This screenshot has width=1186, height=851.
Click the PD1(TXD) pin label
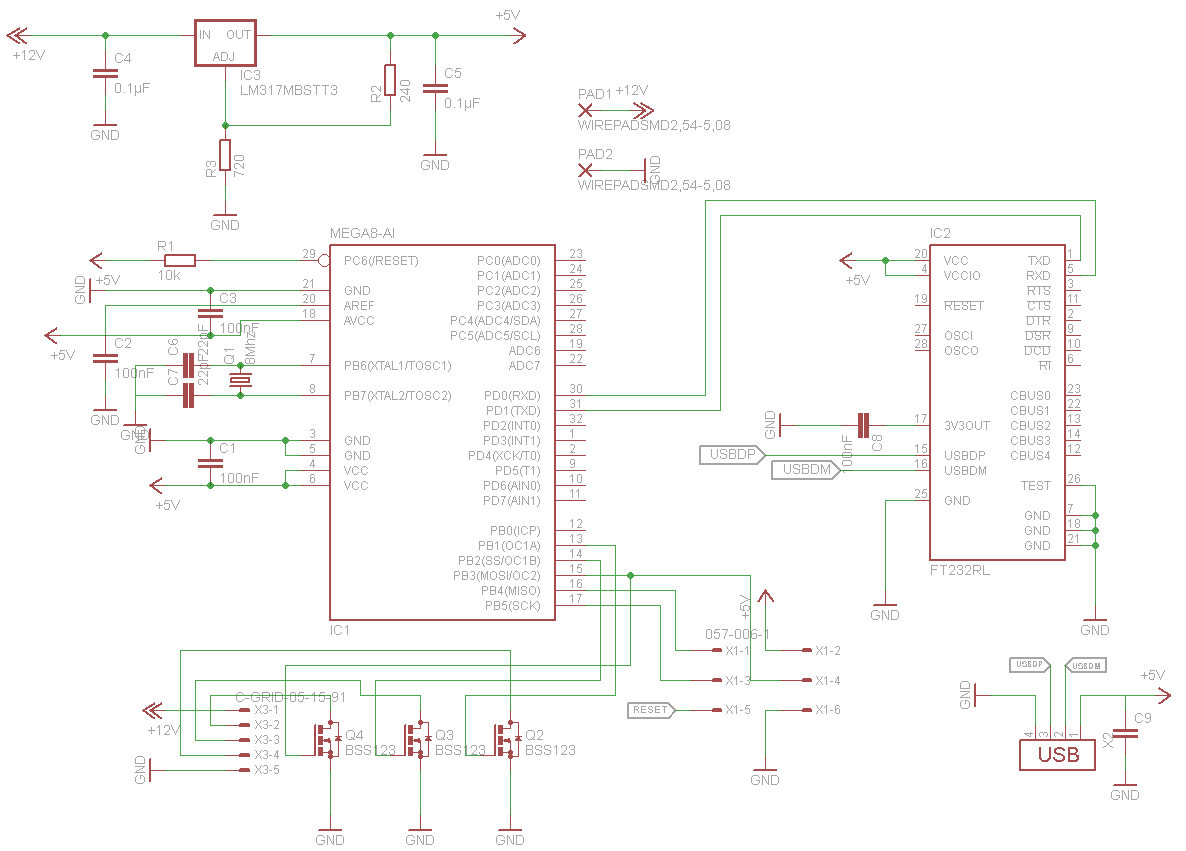click(513, 411)
